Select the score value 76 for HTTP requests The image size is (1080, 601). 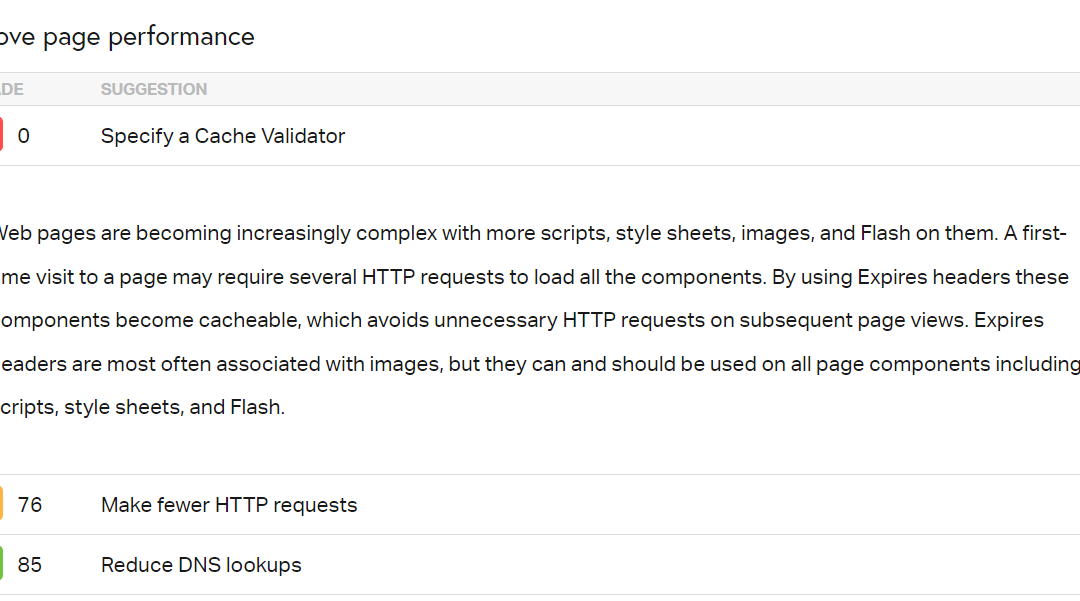click(x=30, y=505)
